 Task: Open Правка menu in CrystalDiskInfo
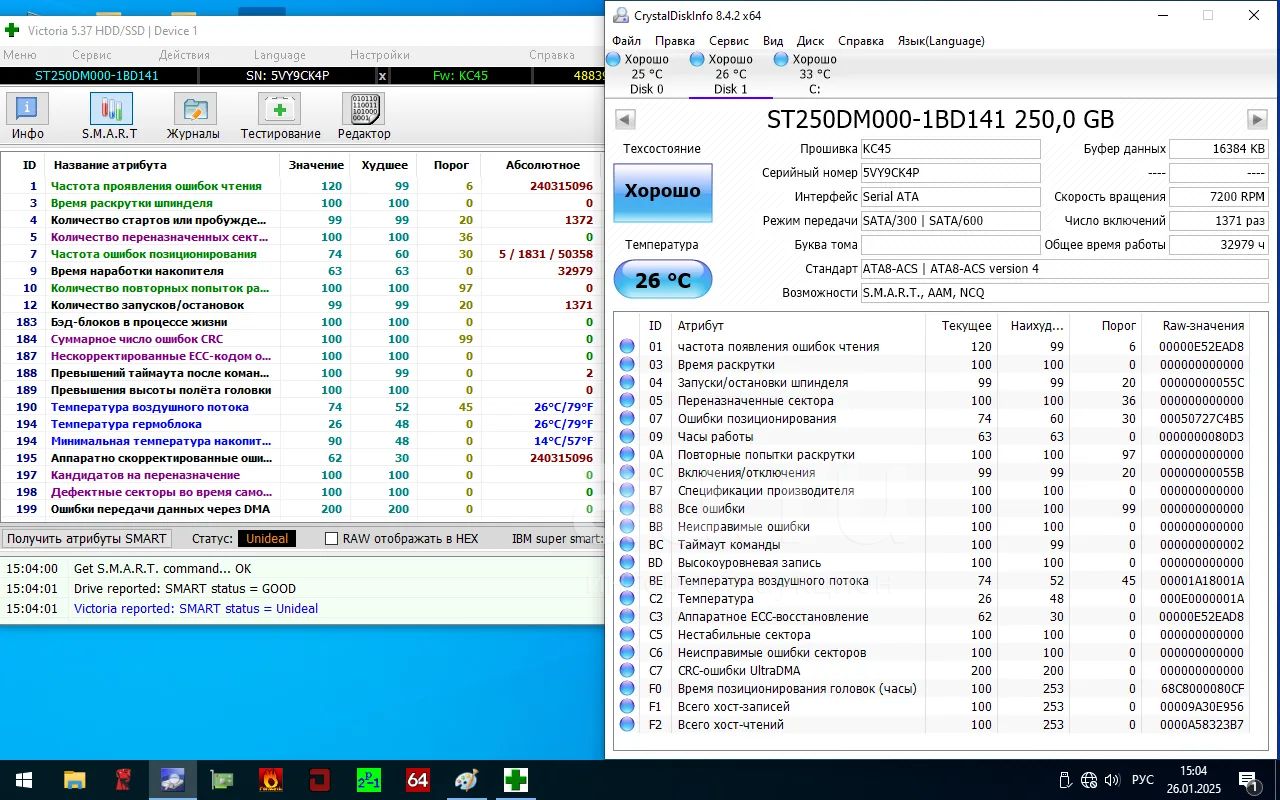675,41
